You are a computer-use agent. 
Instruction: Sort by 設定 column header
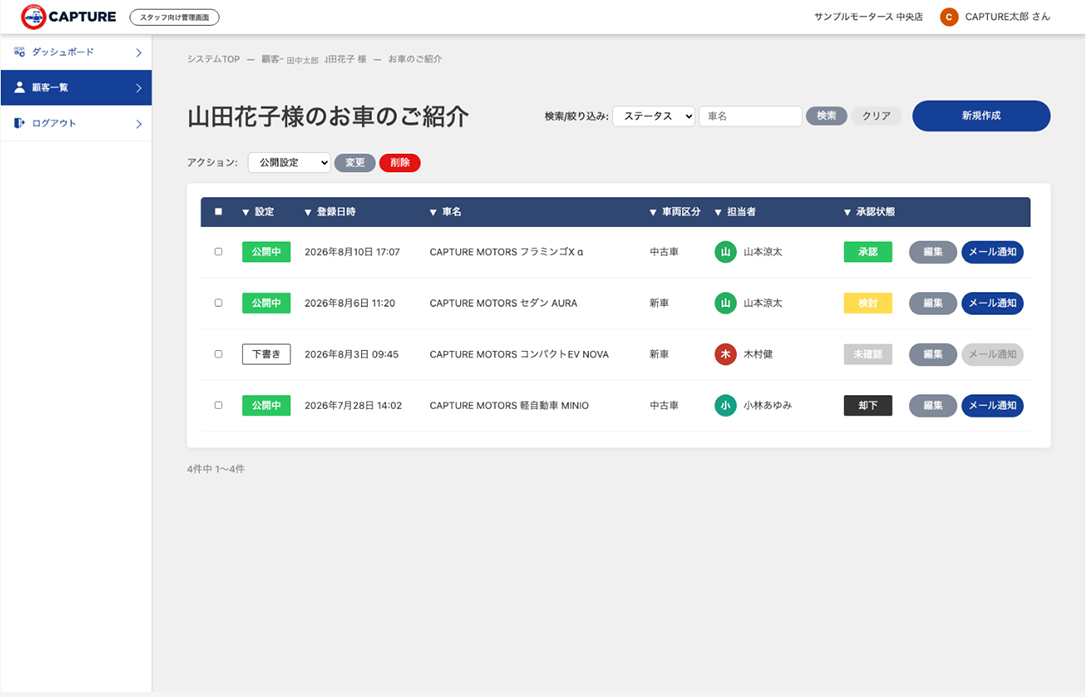[x=258, y=212]
